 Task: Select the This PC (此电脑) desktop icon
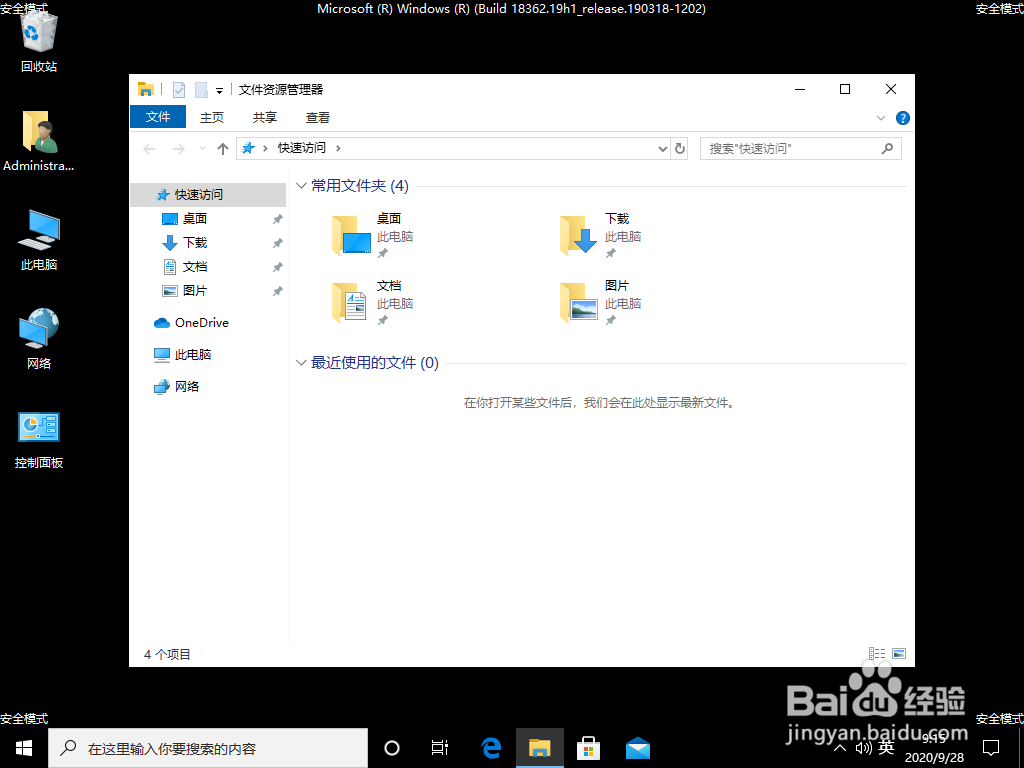39,239
